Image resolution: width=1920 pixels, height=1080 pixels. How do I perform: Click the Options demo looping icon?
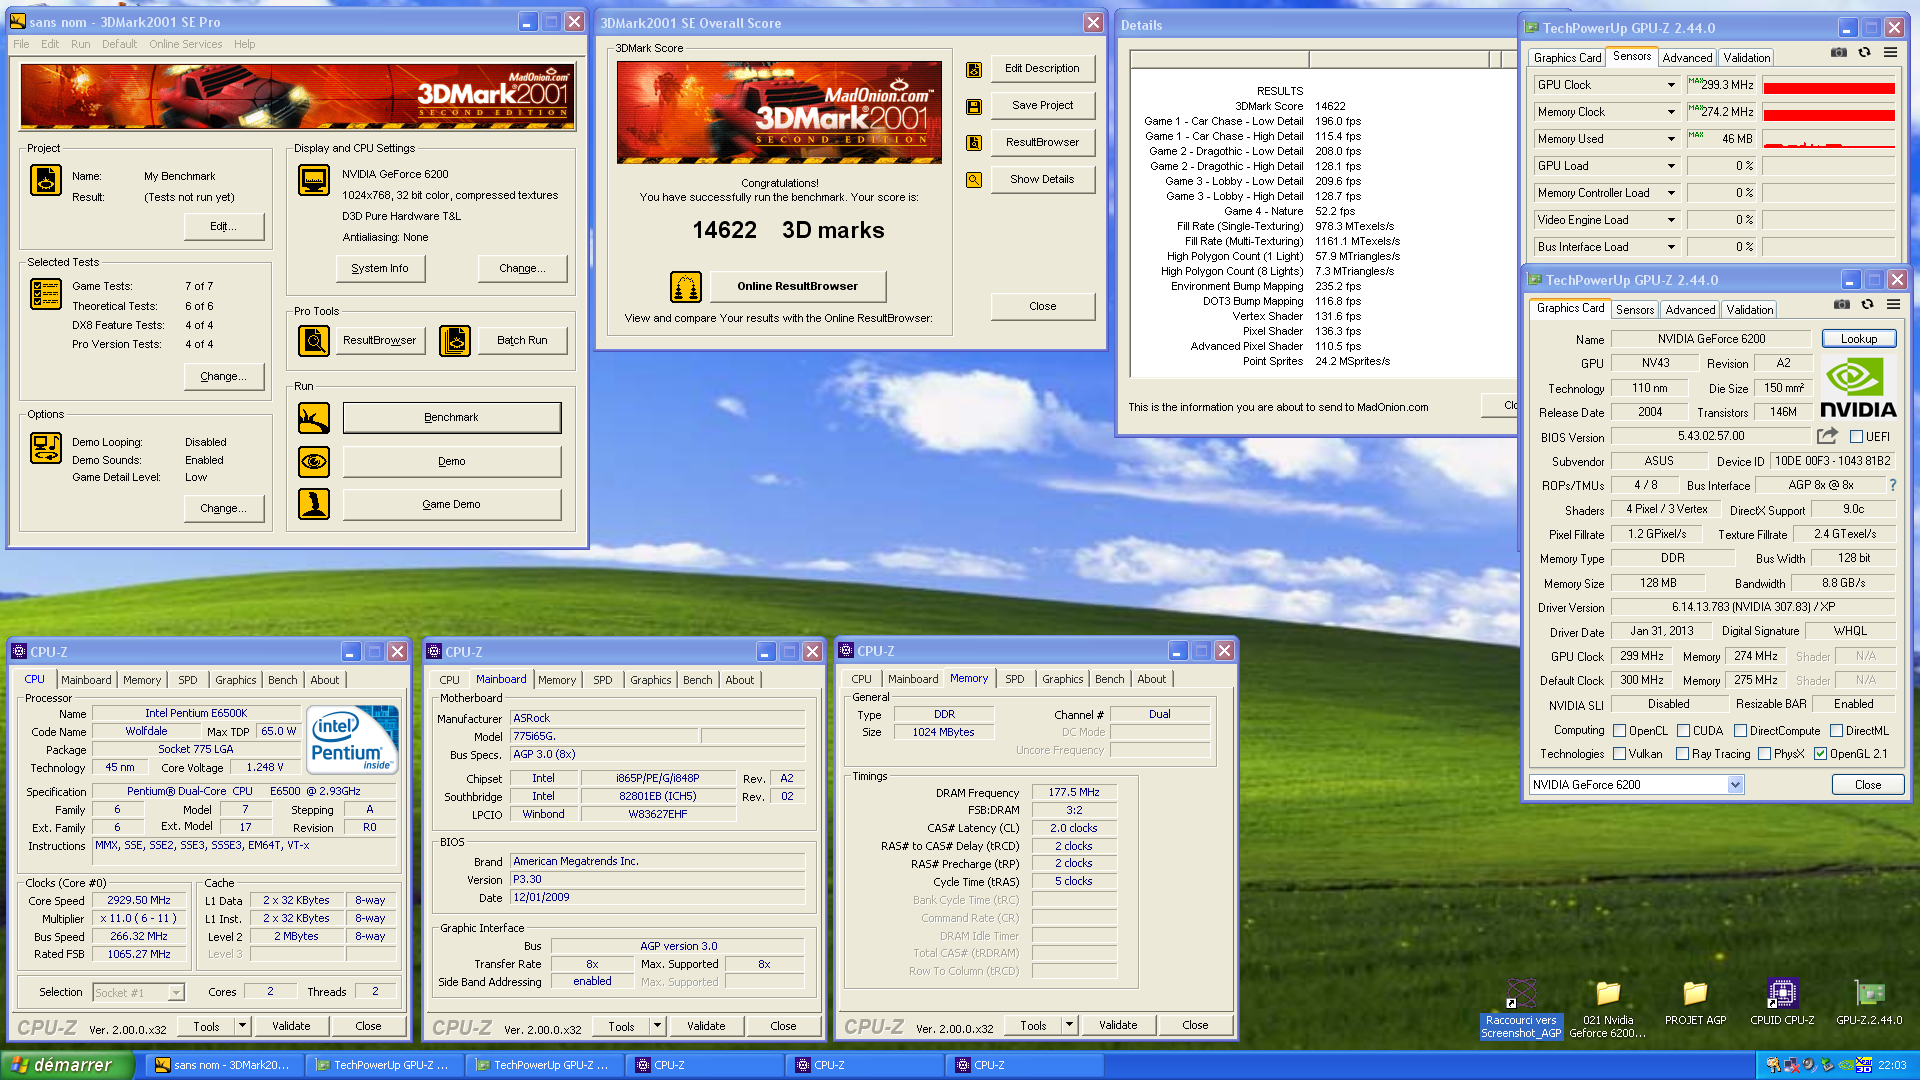pos(46,448)
